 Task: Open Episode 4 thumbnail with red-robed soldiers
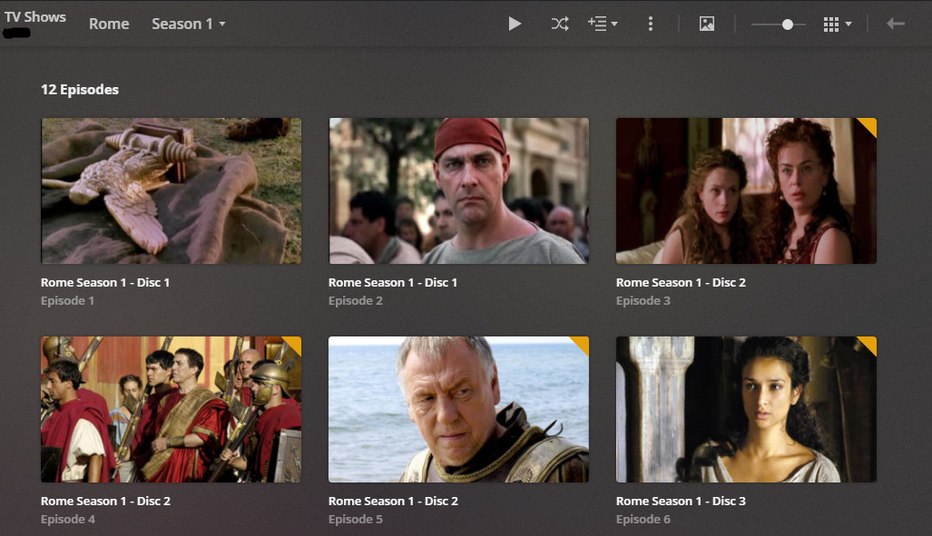click(x=171, y=409)
